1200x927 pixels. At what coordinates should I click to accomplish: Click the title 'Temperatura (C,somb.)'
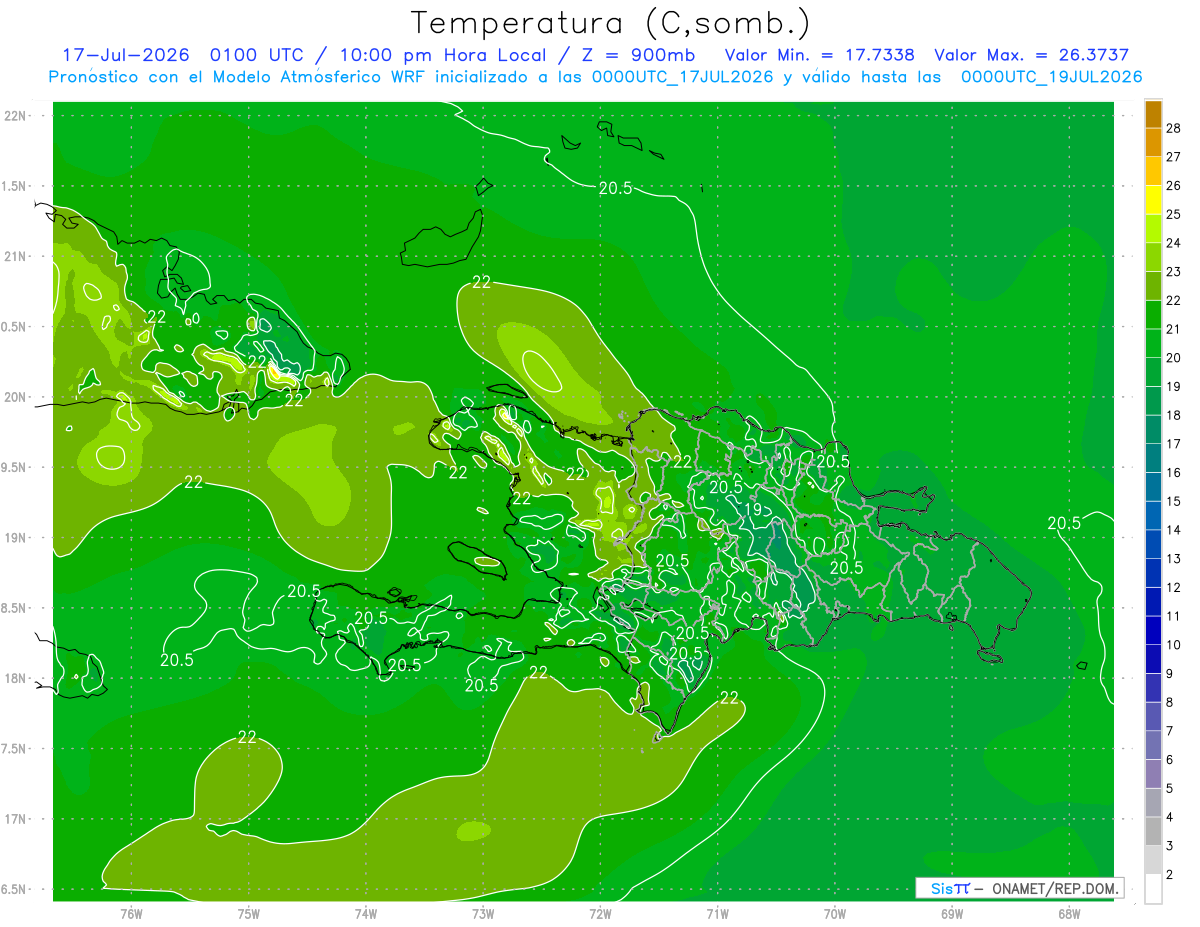coord(611,23)
